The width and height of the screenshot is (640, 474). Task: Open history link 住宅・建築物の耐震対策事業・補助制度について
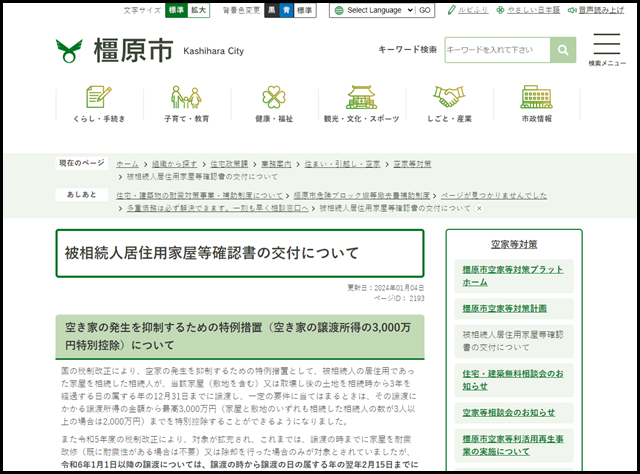point(199,196)
